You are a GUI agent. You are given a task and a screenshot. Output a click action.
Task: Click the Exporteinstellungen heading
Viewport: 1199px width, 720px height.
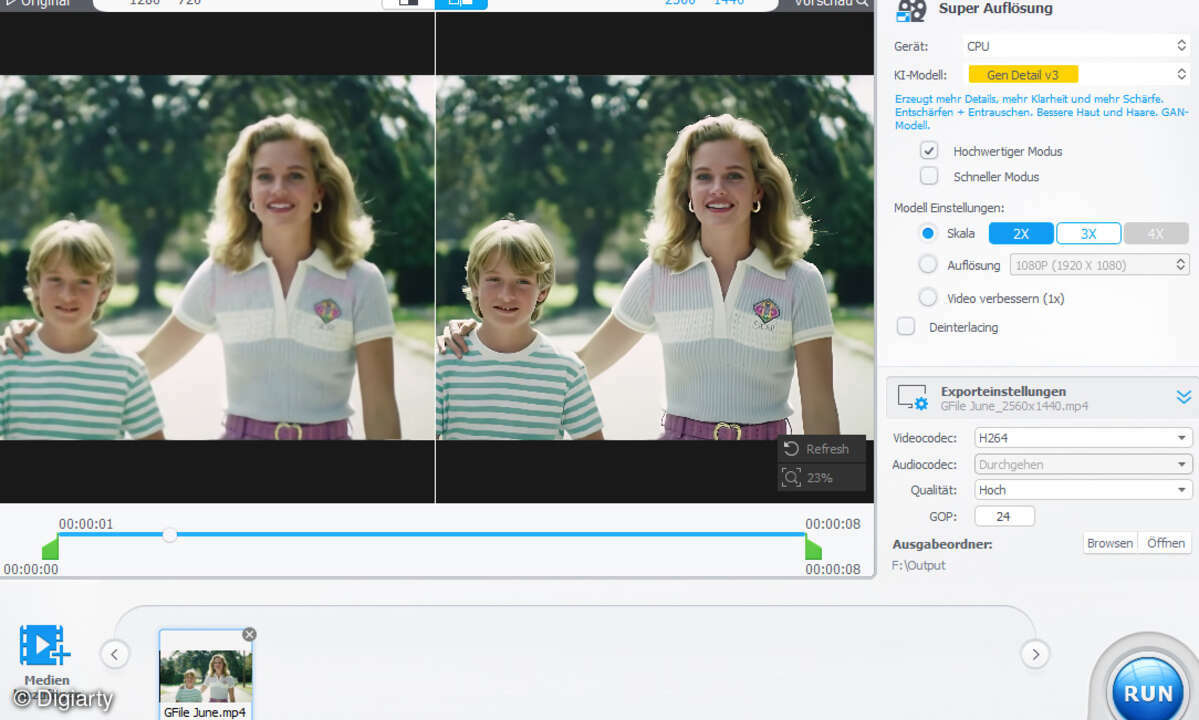pos(1003,391)
